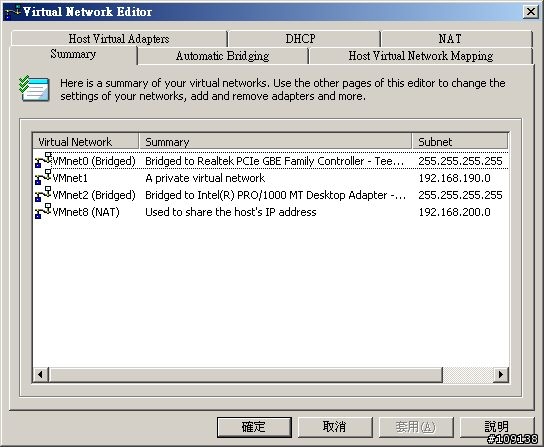The height and width of the screenshot is (447, 544).
Task: Click the horizontal scrollbar thumb
Action: point(246,374)
